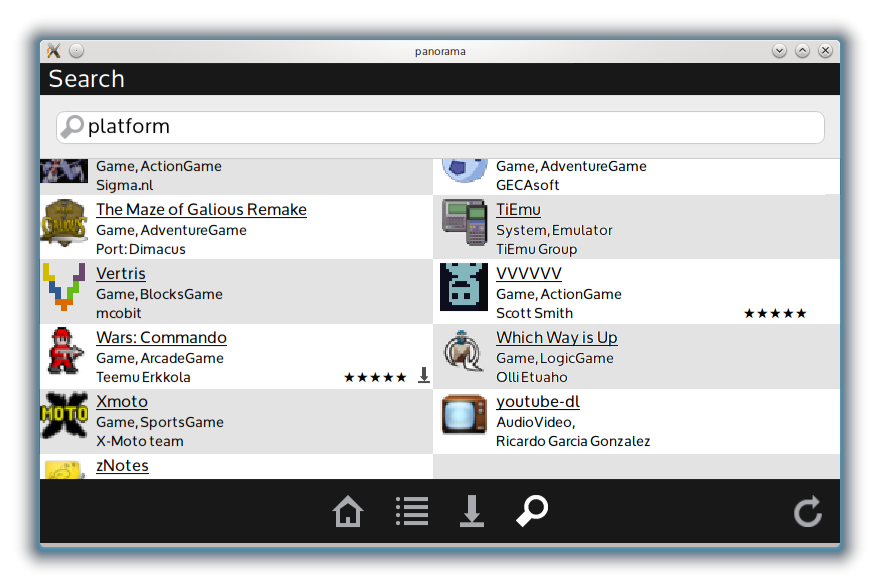The image size is (880, 587).
Task: Open the installed downloads icon
Action: [x=471, y=512]
